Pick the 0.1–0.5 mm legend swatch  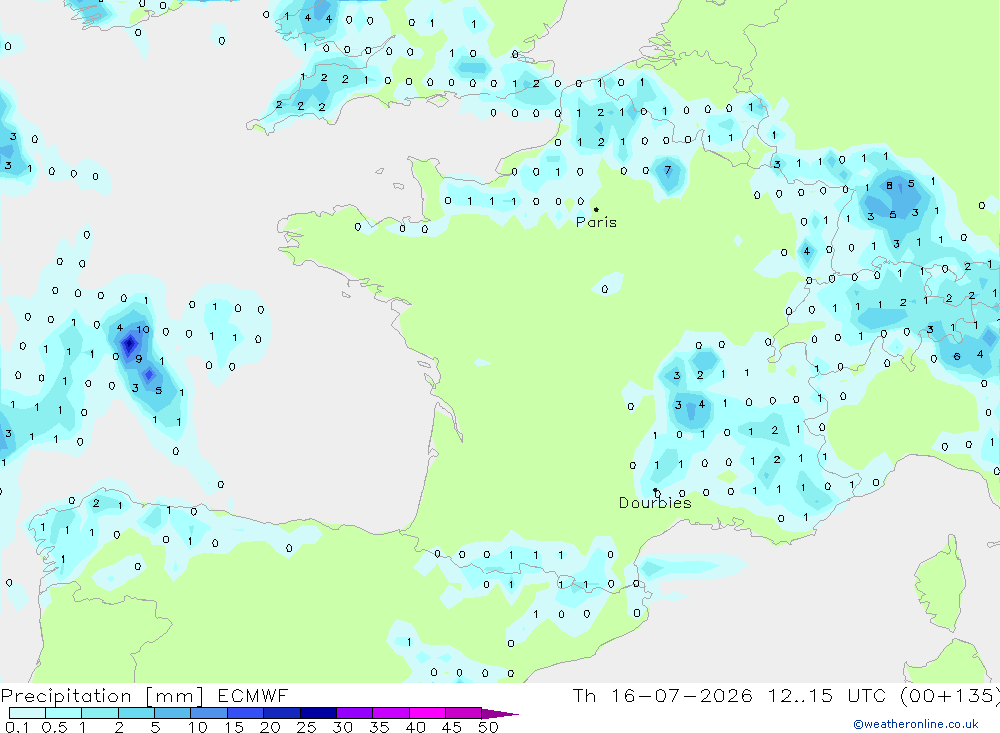click(x=27, y=713)
